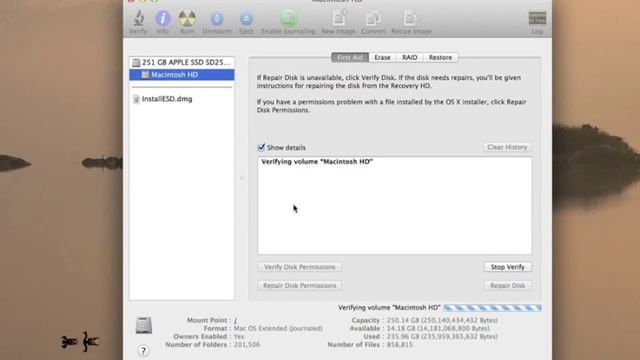Select the Macintosh HD volume
640x360 pixels.
(x=182, y=75)
